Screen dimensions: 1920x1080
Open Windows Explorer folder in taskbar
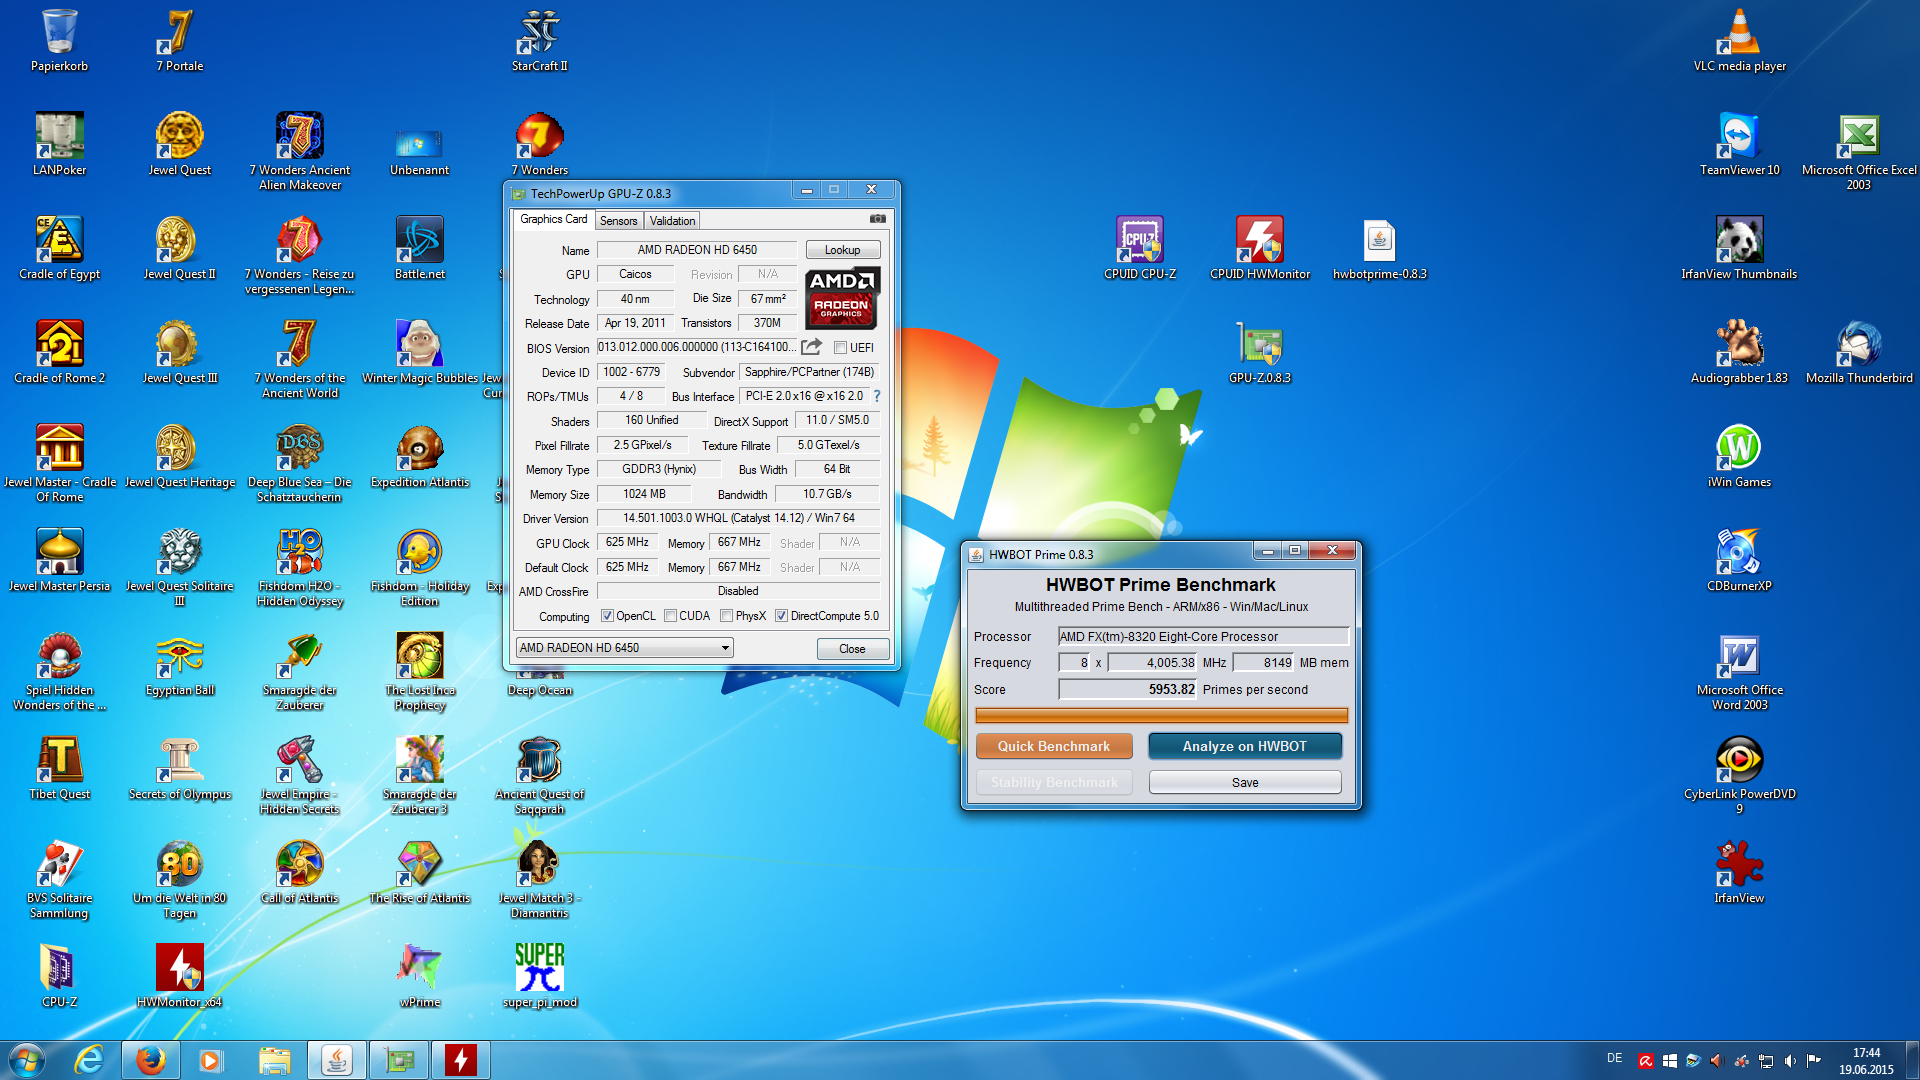tap(274, 1060)
